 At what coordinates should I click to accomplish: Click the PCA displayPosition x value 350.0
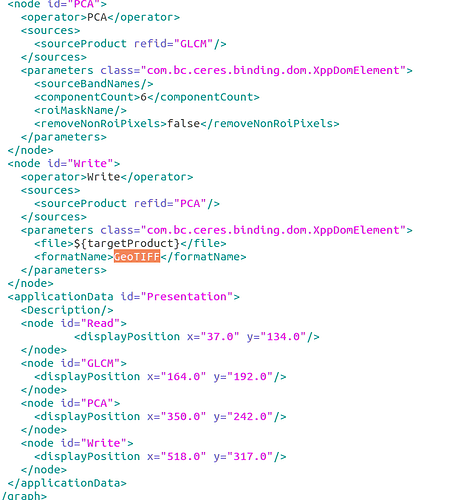click(x=183, y=416)
